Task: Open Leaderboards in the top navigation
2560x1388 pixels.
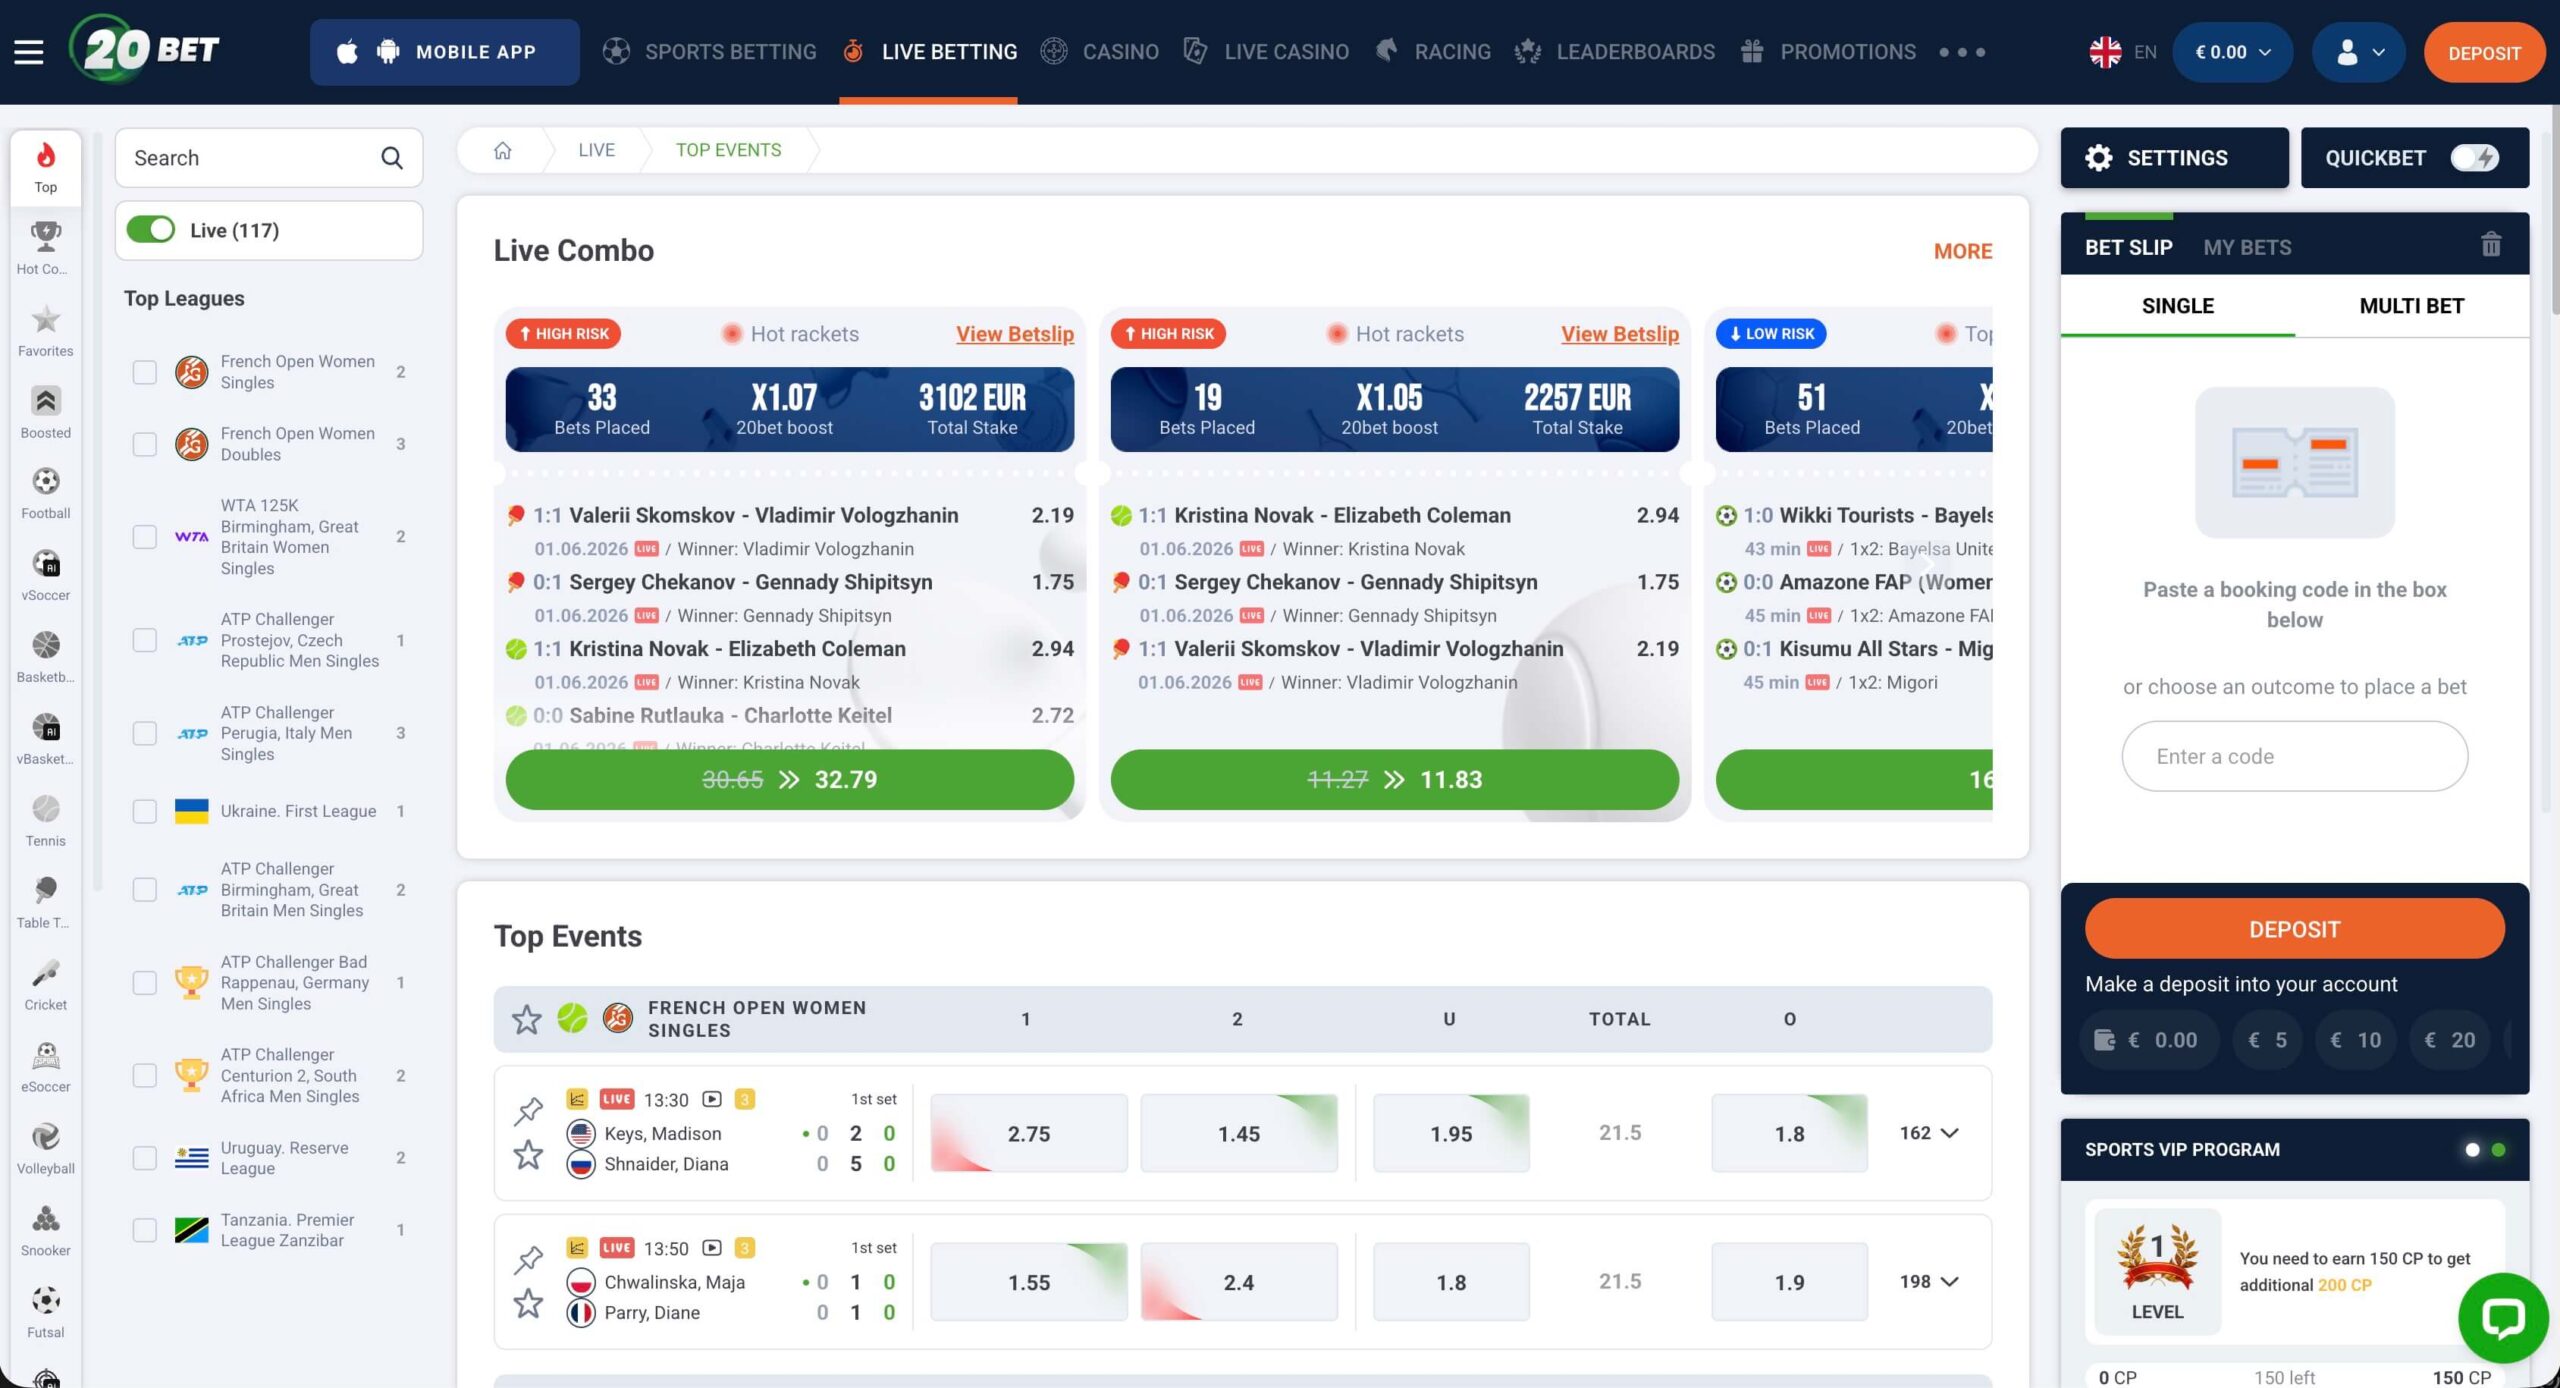Action: (x=1614, y=52)
